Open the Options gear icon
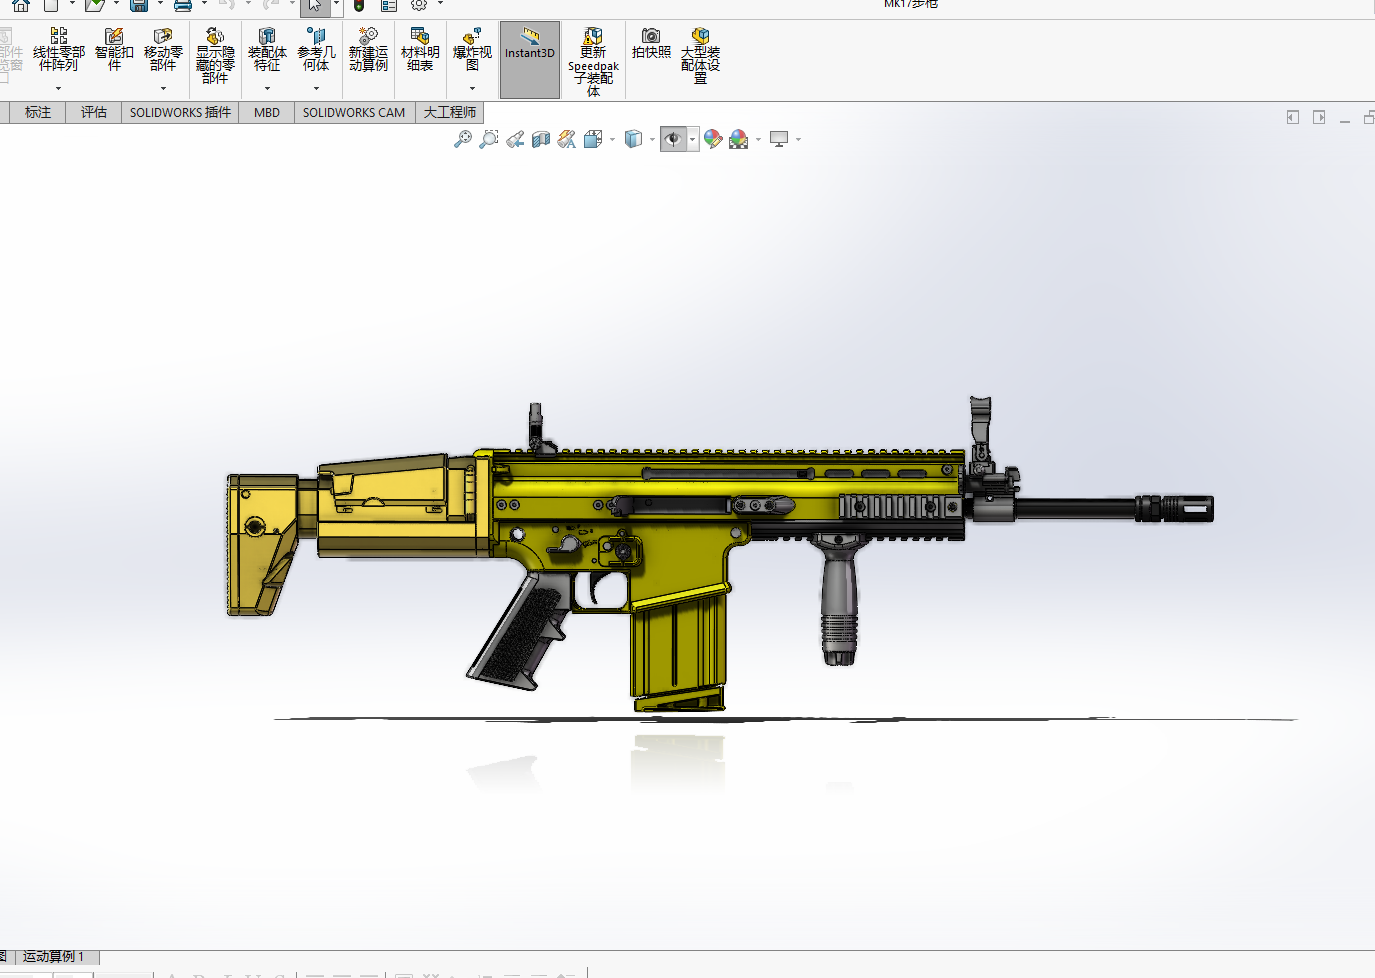Screen dimensions: 1375x978 point(419,5)
